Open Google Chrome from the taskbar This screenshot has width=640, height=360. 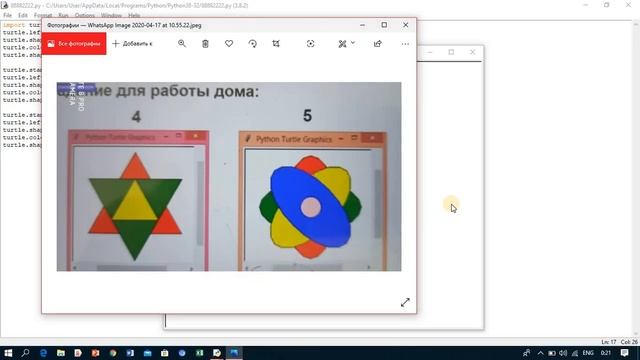pyautogui.click(x=113, y=353)
